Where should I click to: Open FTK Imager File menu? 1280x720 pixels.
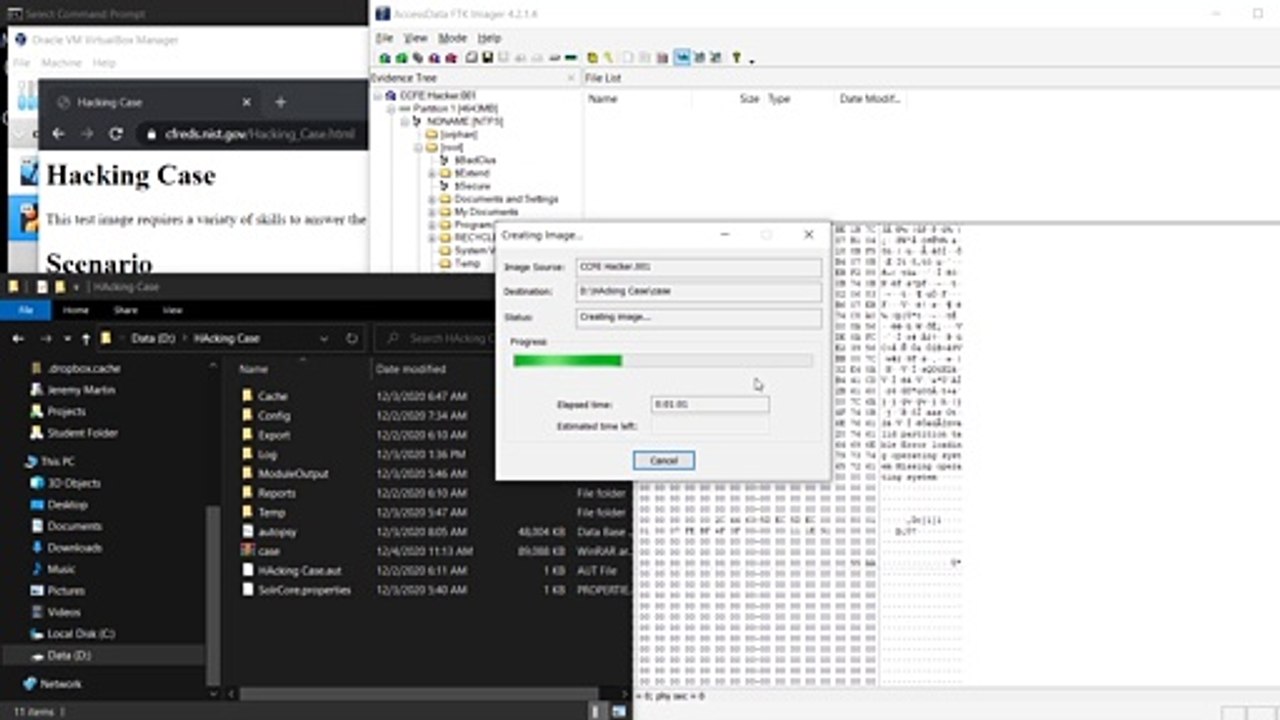tap(384, 38)
